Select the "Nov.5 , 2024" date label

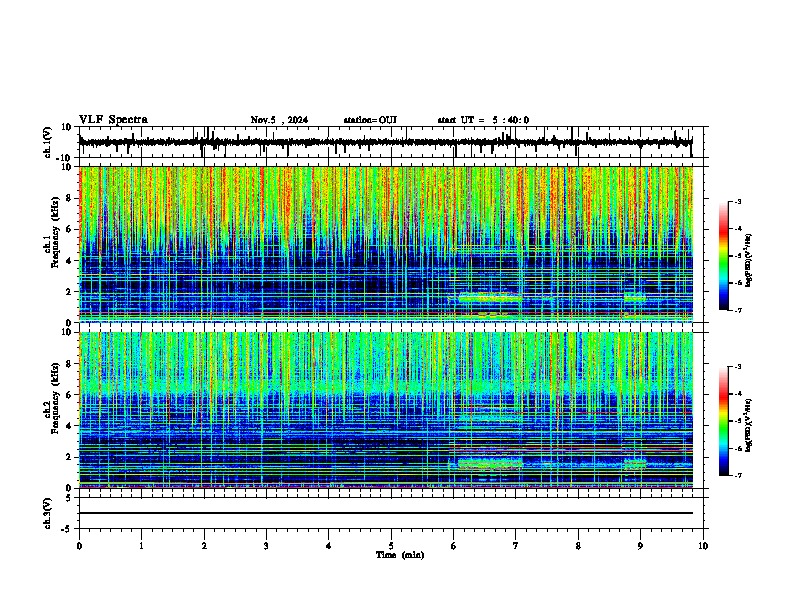tap(279, 120)
